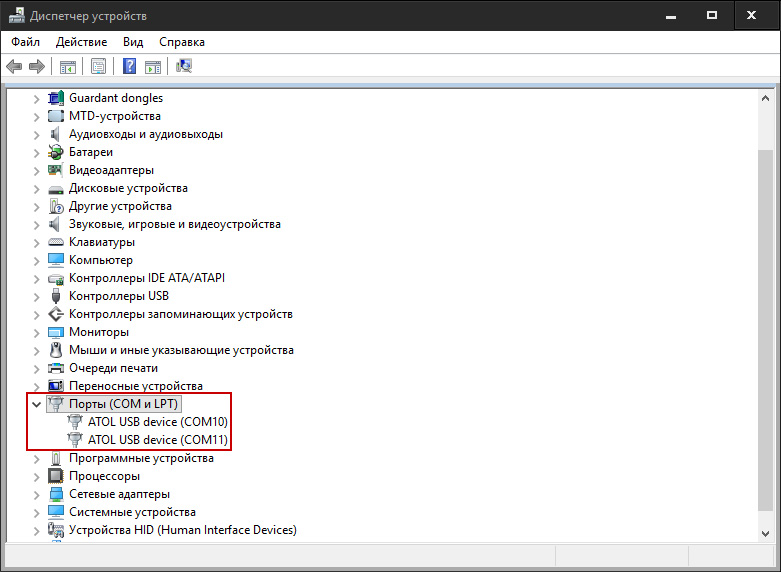
Task: Click the Дисковые устройства drive icon
Action: (x=56, y=189)
